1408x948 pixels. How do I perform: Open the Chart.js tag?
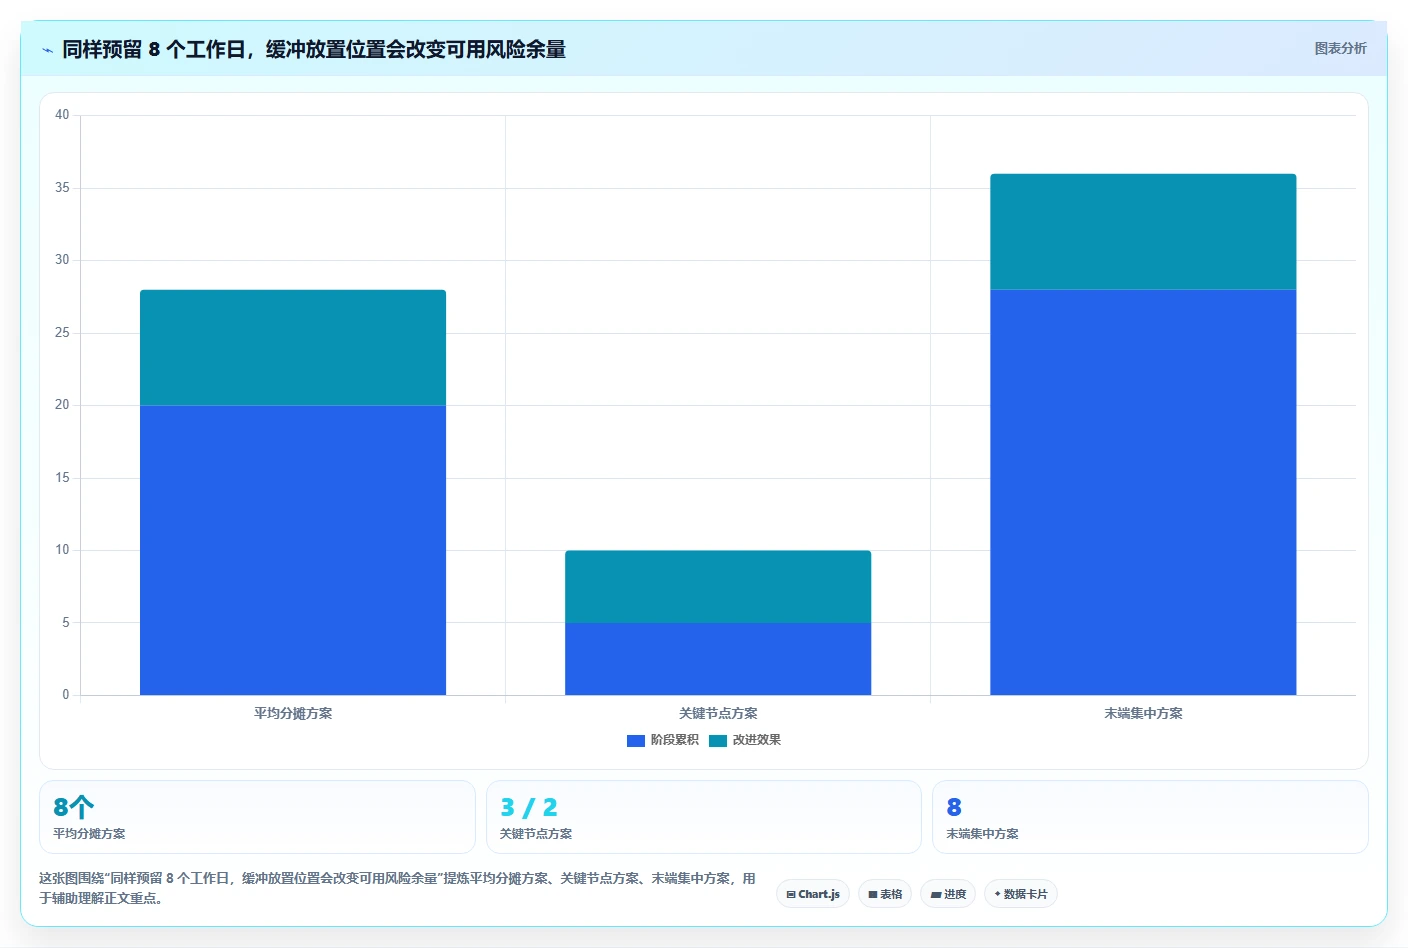tap(813, 894)
